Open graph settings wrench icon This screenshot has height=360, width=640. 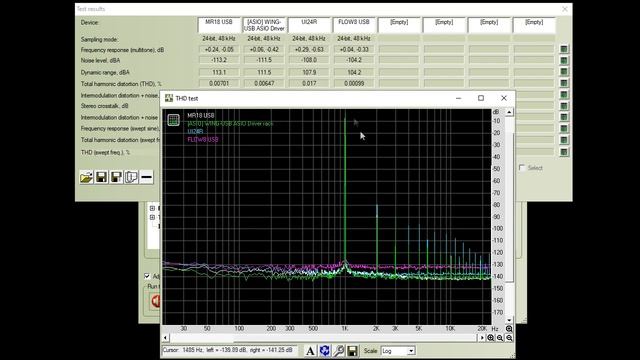[x=338, y=351]
